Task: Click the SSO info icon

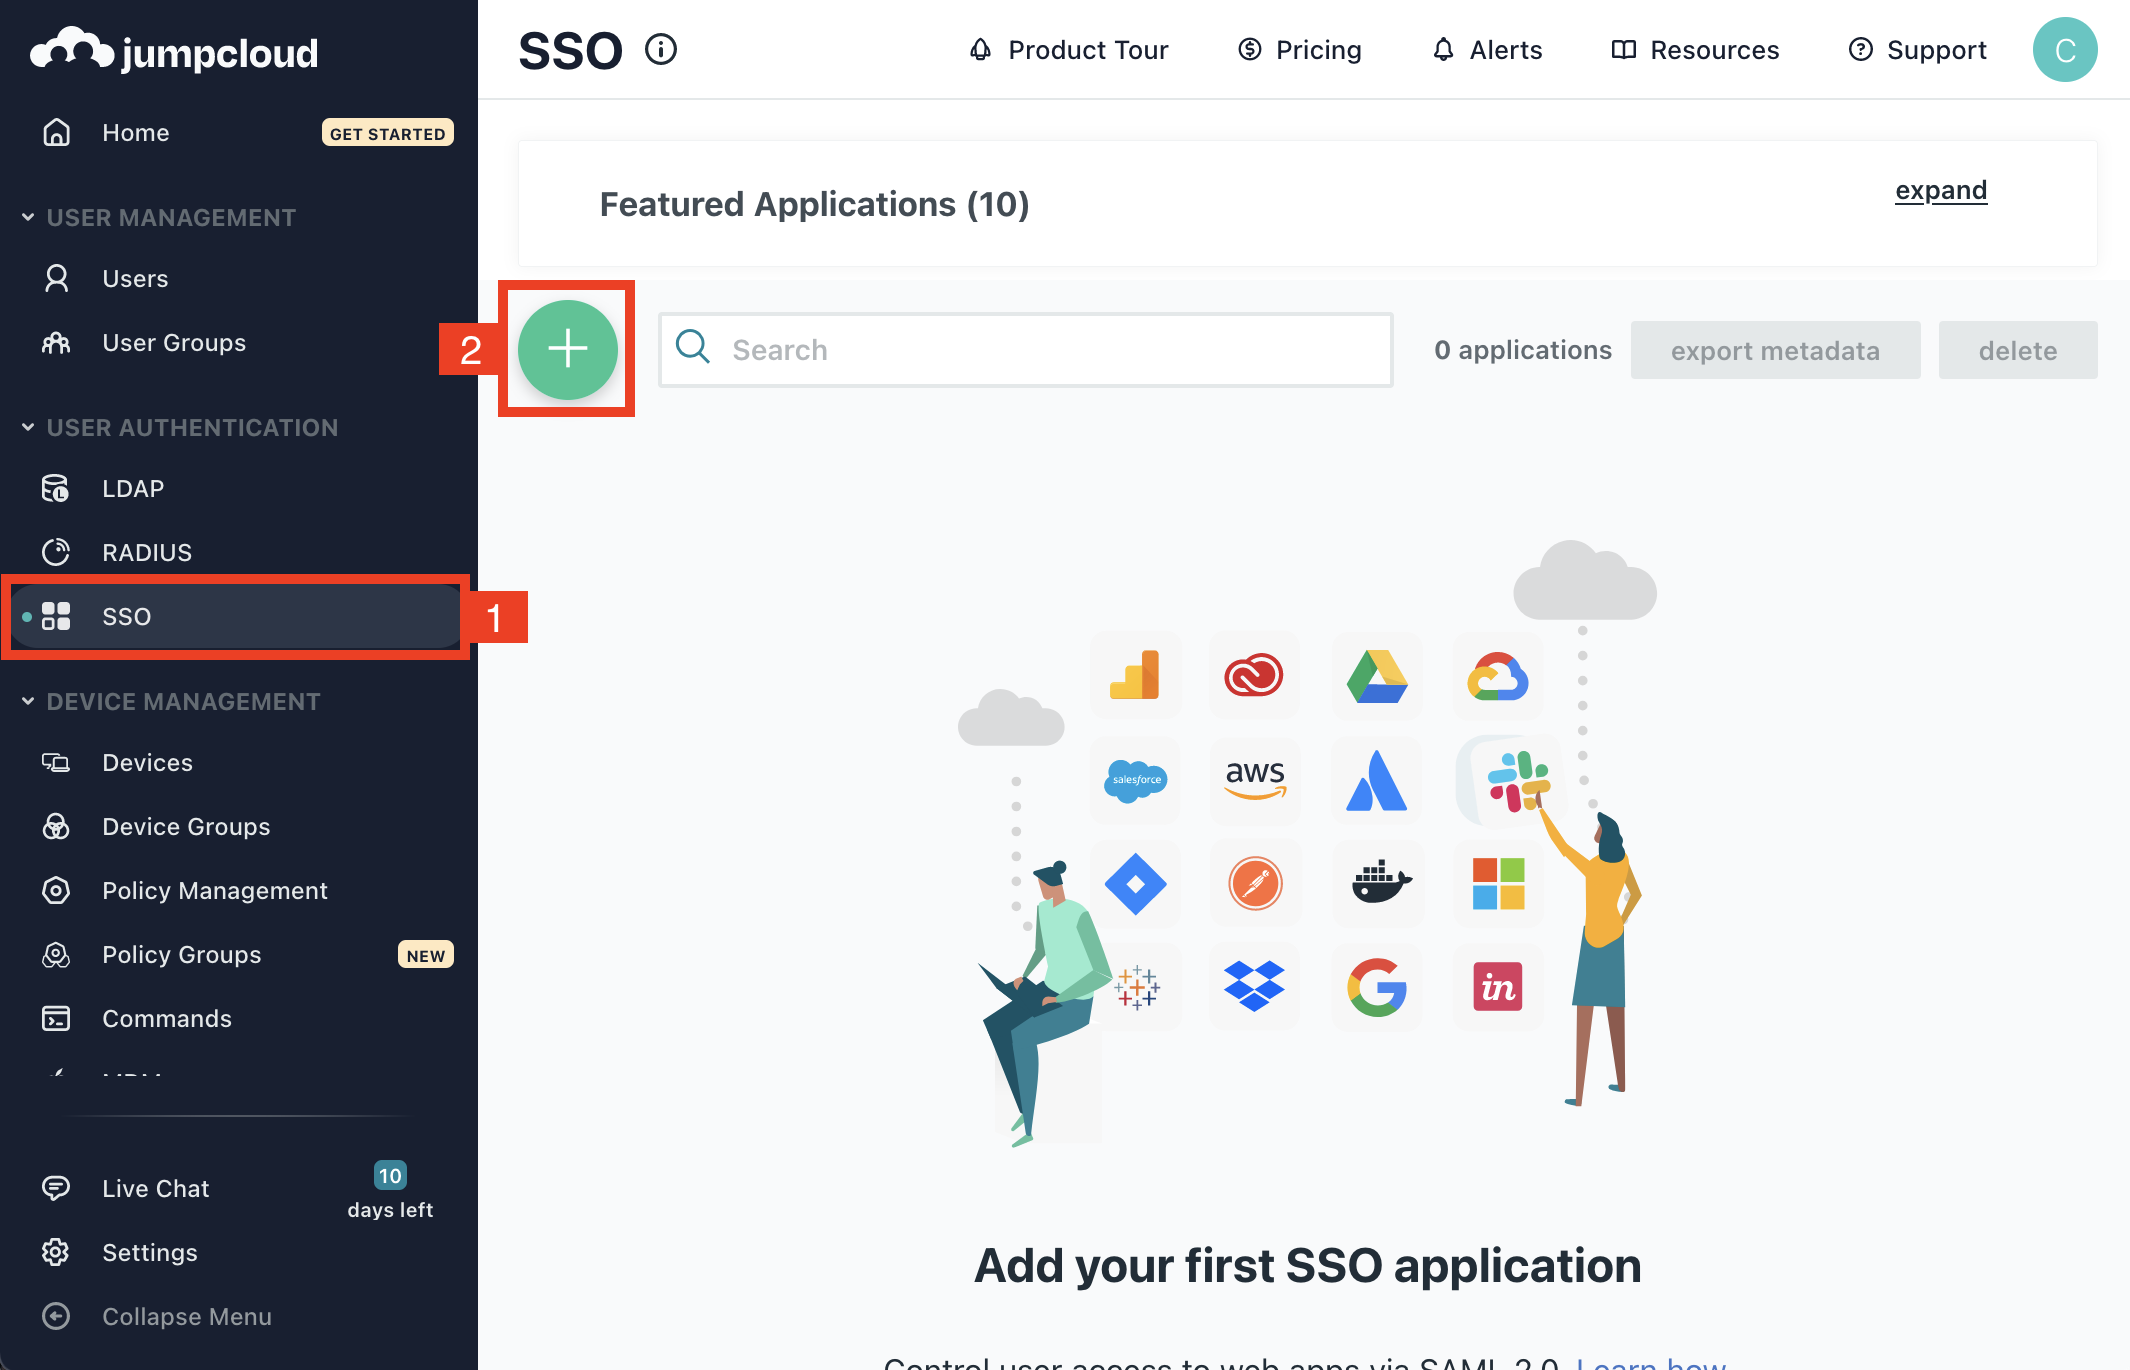Action: (x=661, y=49)
